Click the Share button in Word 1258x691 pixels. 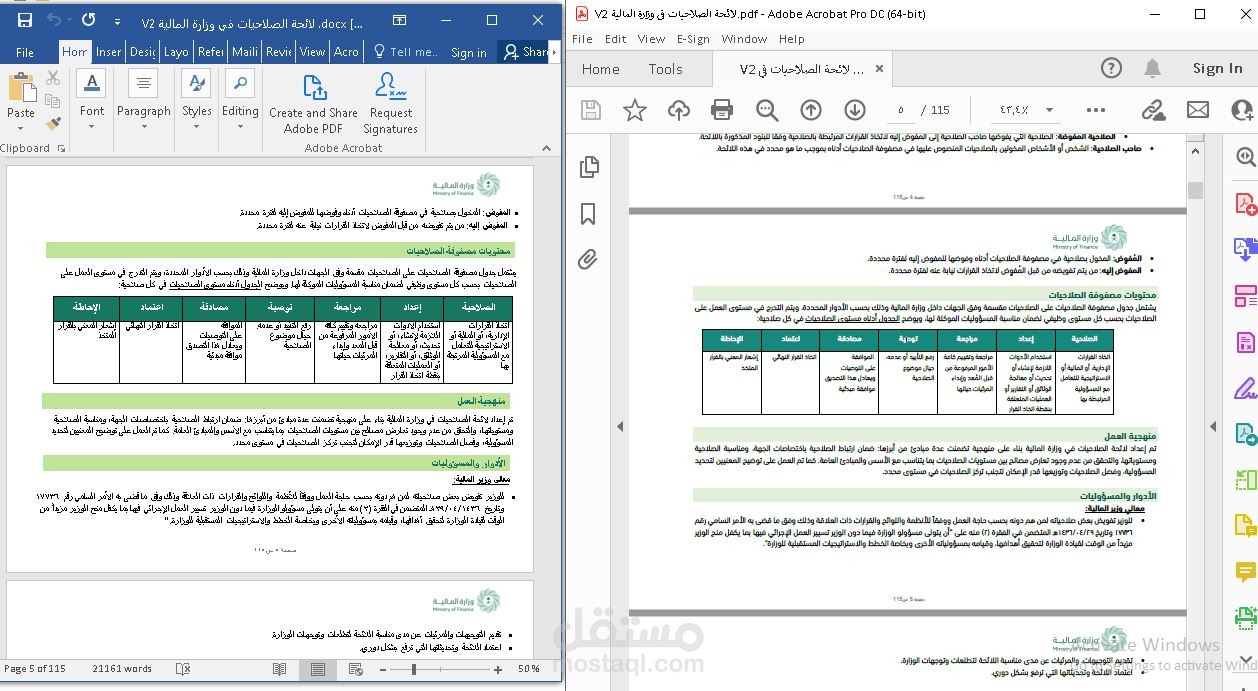[x=527, y=52]
